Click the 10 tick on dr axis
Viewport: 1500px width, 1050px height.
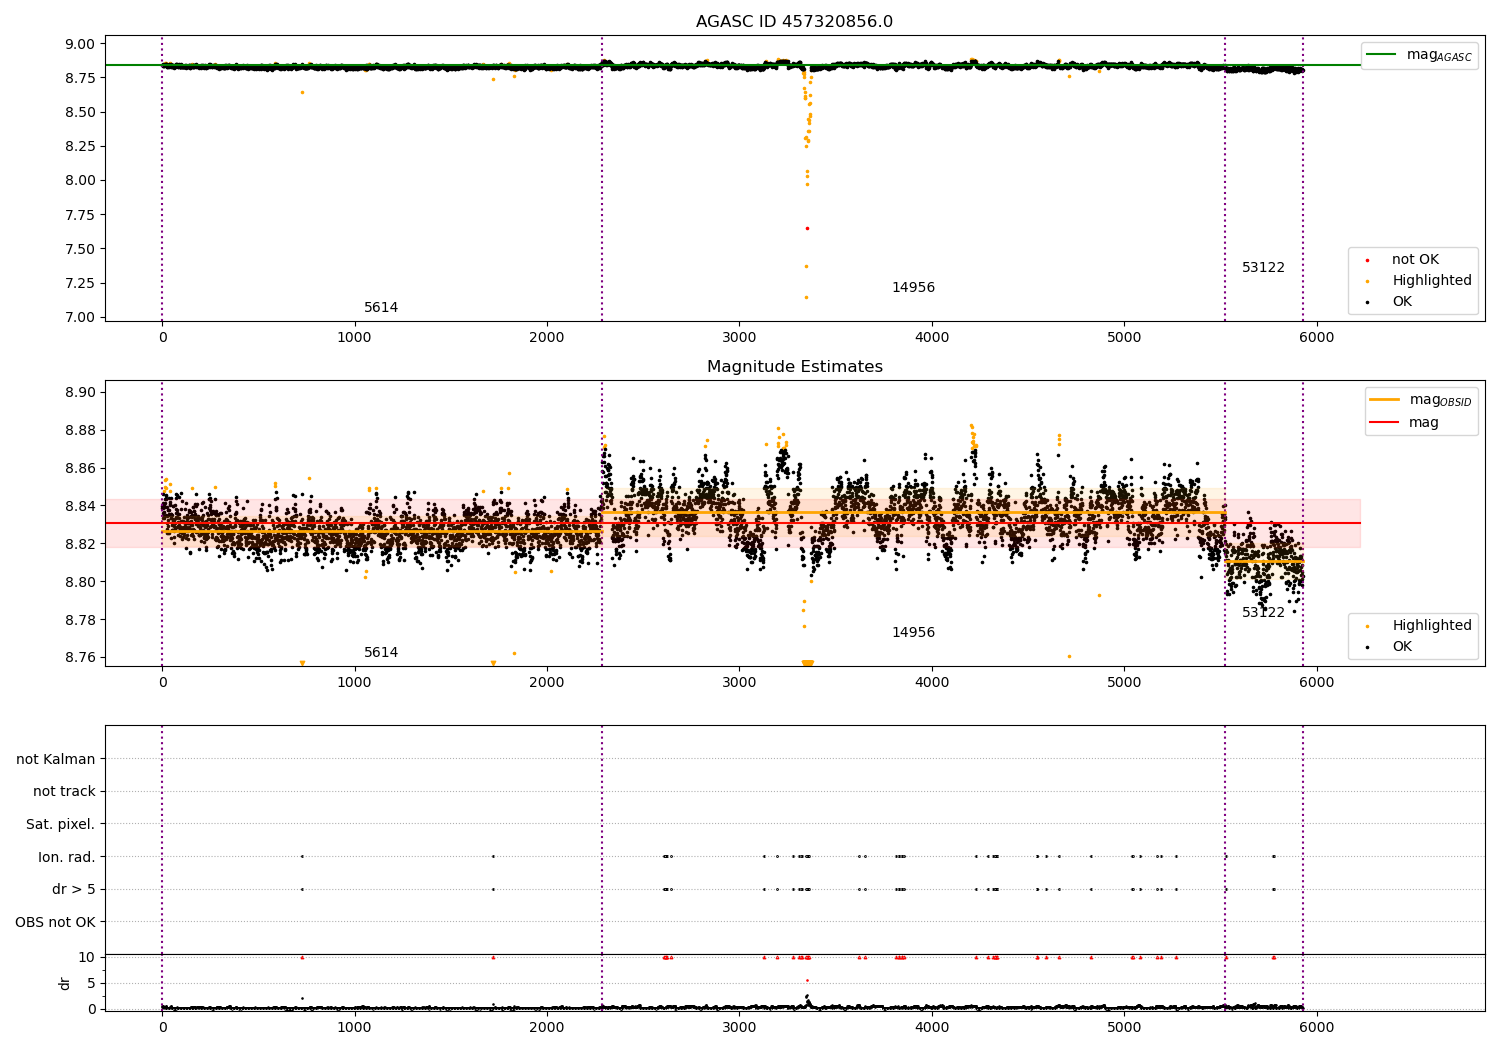pyautogui.click(x=87, y=957)
